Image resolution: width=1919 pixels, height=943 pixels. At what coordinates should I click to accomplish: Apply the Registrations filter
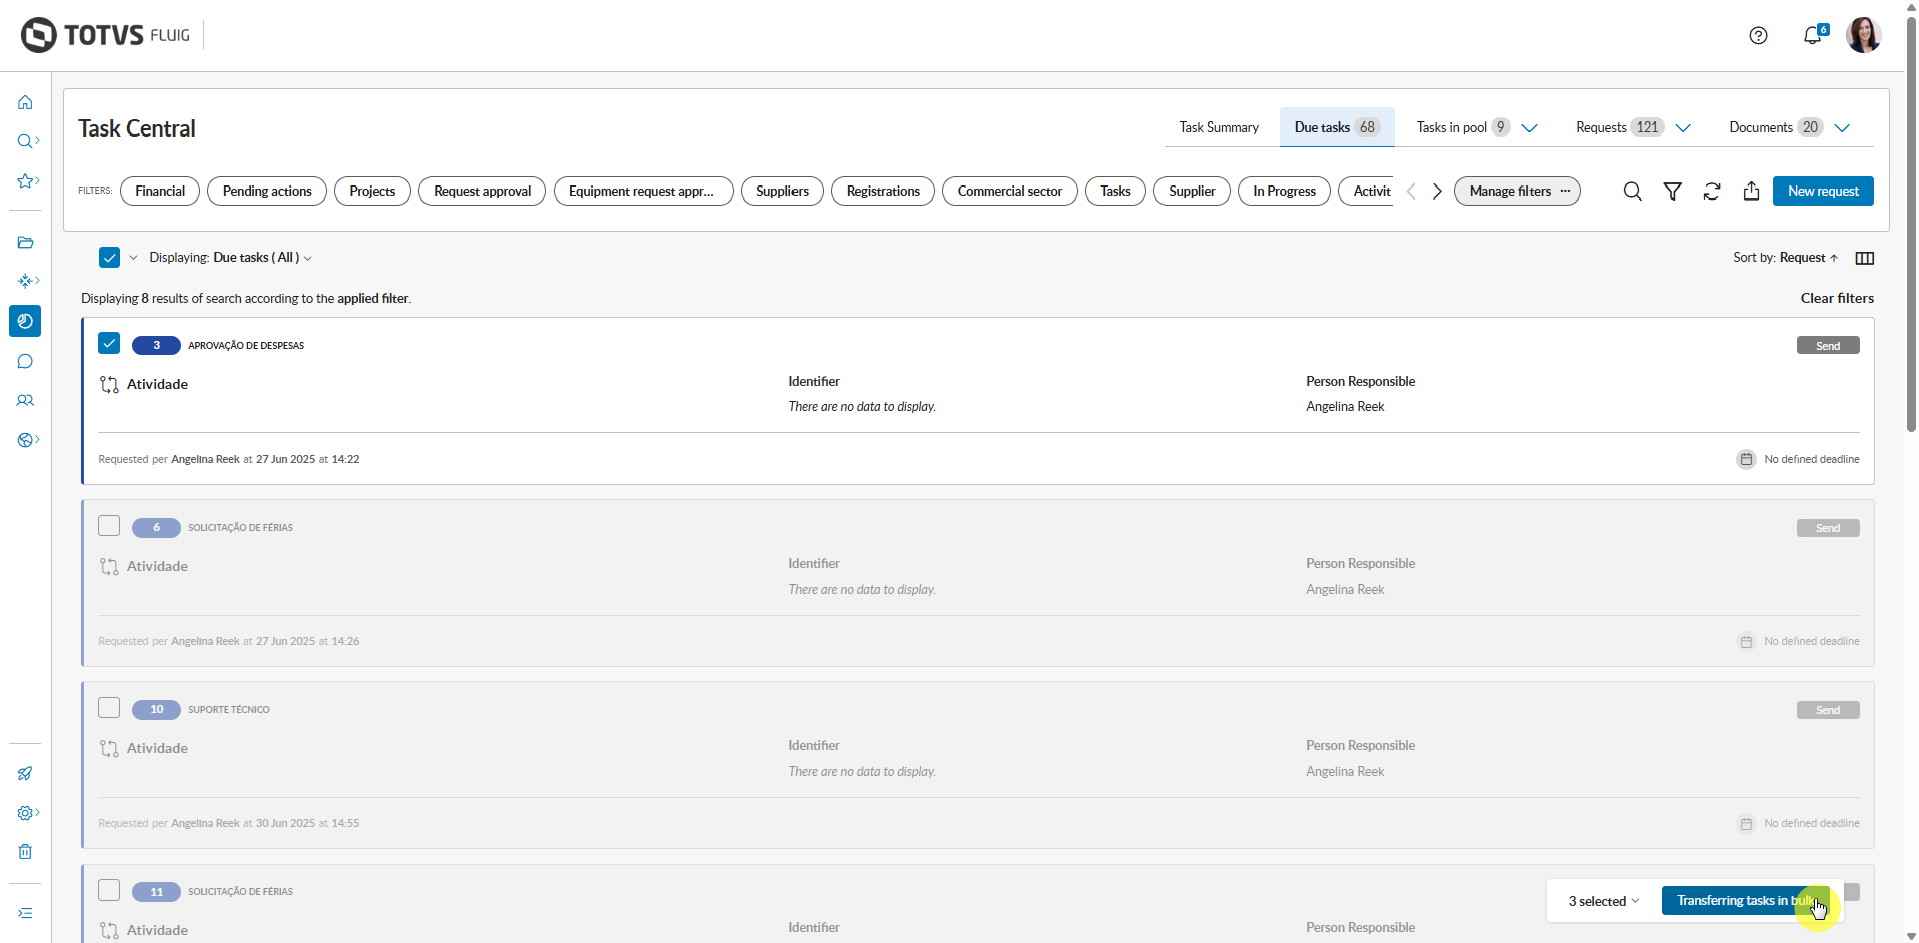(x=883, y=191)
